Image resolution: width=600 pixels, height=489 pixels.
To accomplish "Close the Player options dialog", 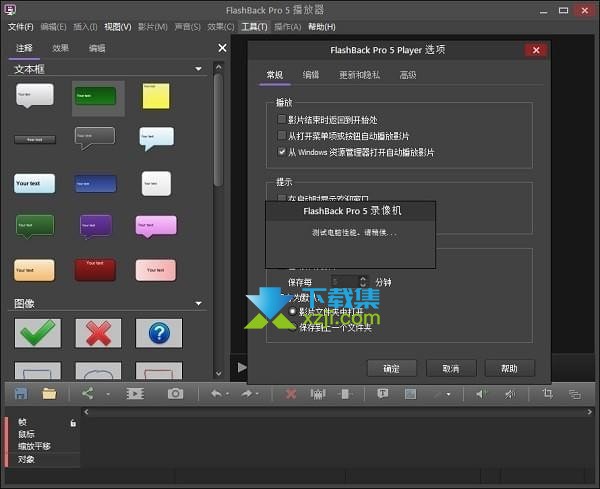I will pos(536,50).
